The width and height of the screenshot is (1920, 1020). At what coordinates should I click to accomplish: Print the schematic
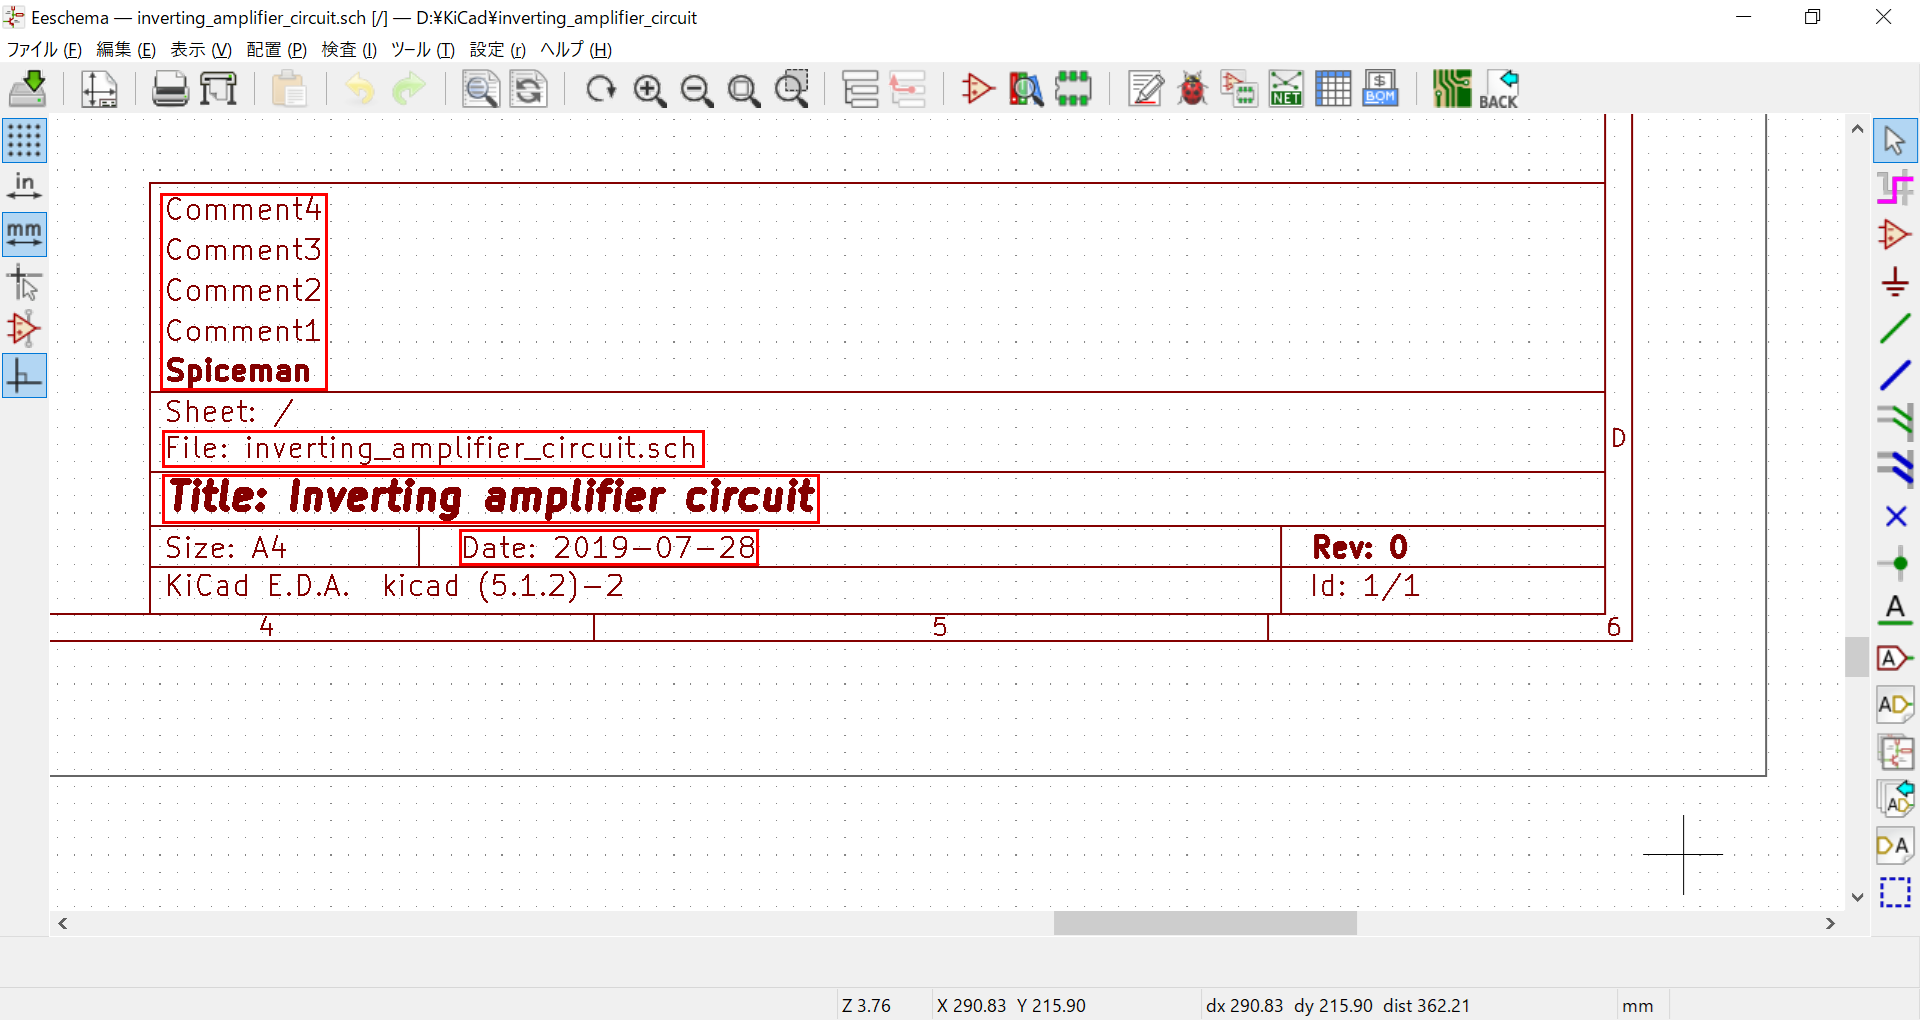(170, 88)
